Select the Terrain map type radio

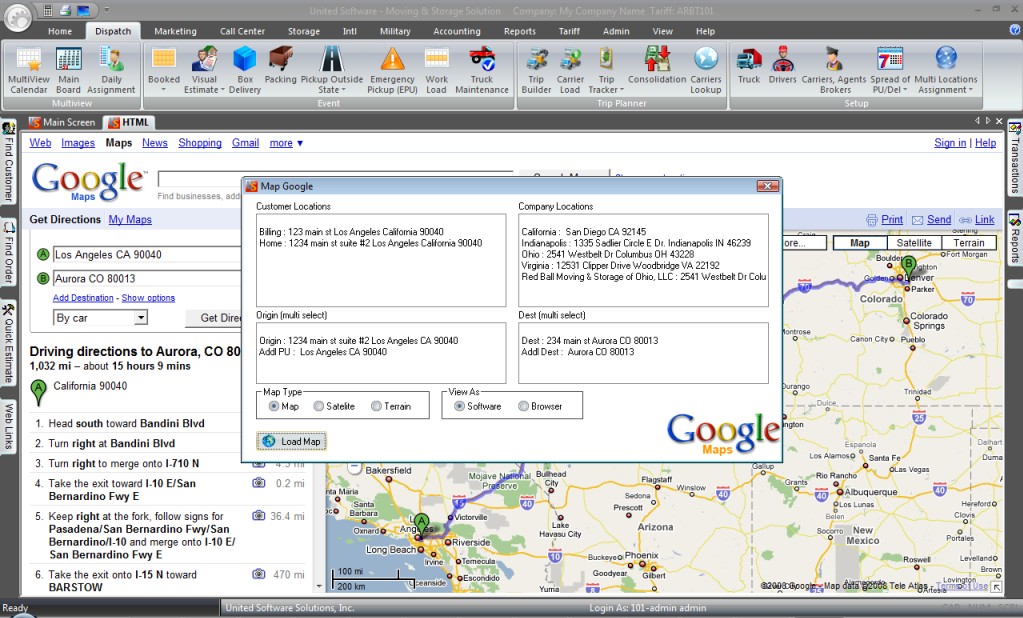pyautogui.click(x=376, y=406)
